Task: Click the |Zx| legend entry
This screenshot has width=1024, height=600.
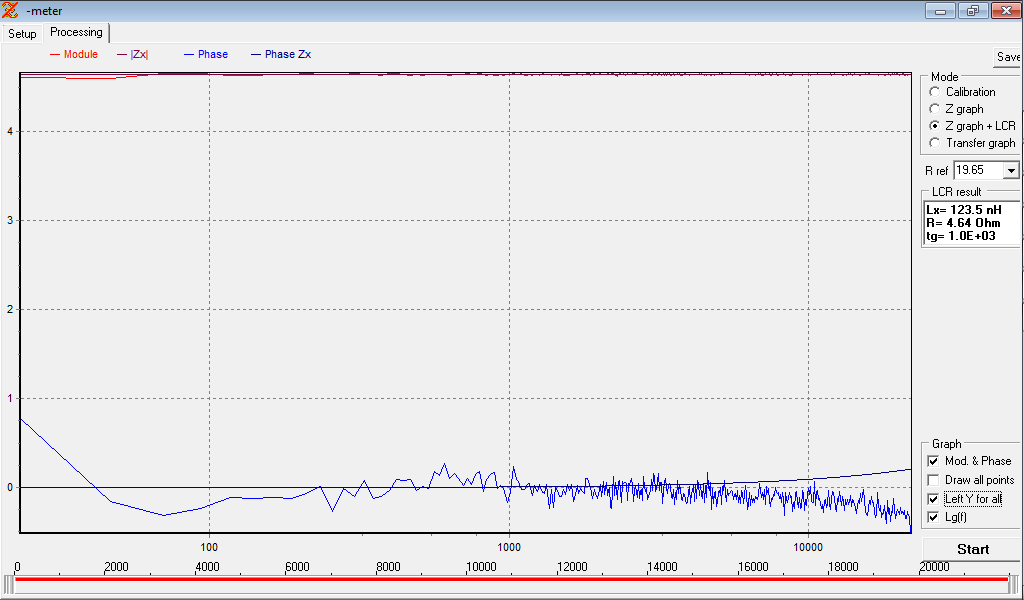Action: coord(133,54)
